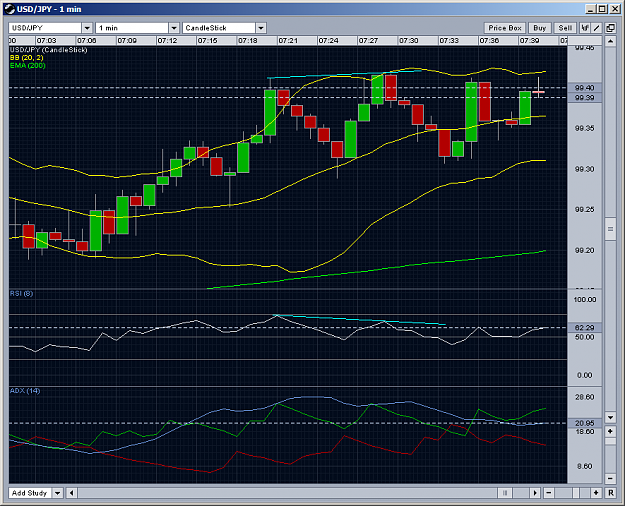Click the 100.00 RSI axis label

pyautogui.click(x=585, y=299)
